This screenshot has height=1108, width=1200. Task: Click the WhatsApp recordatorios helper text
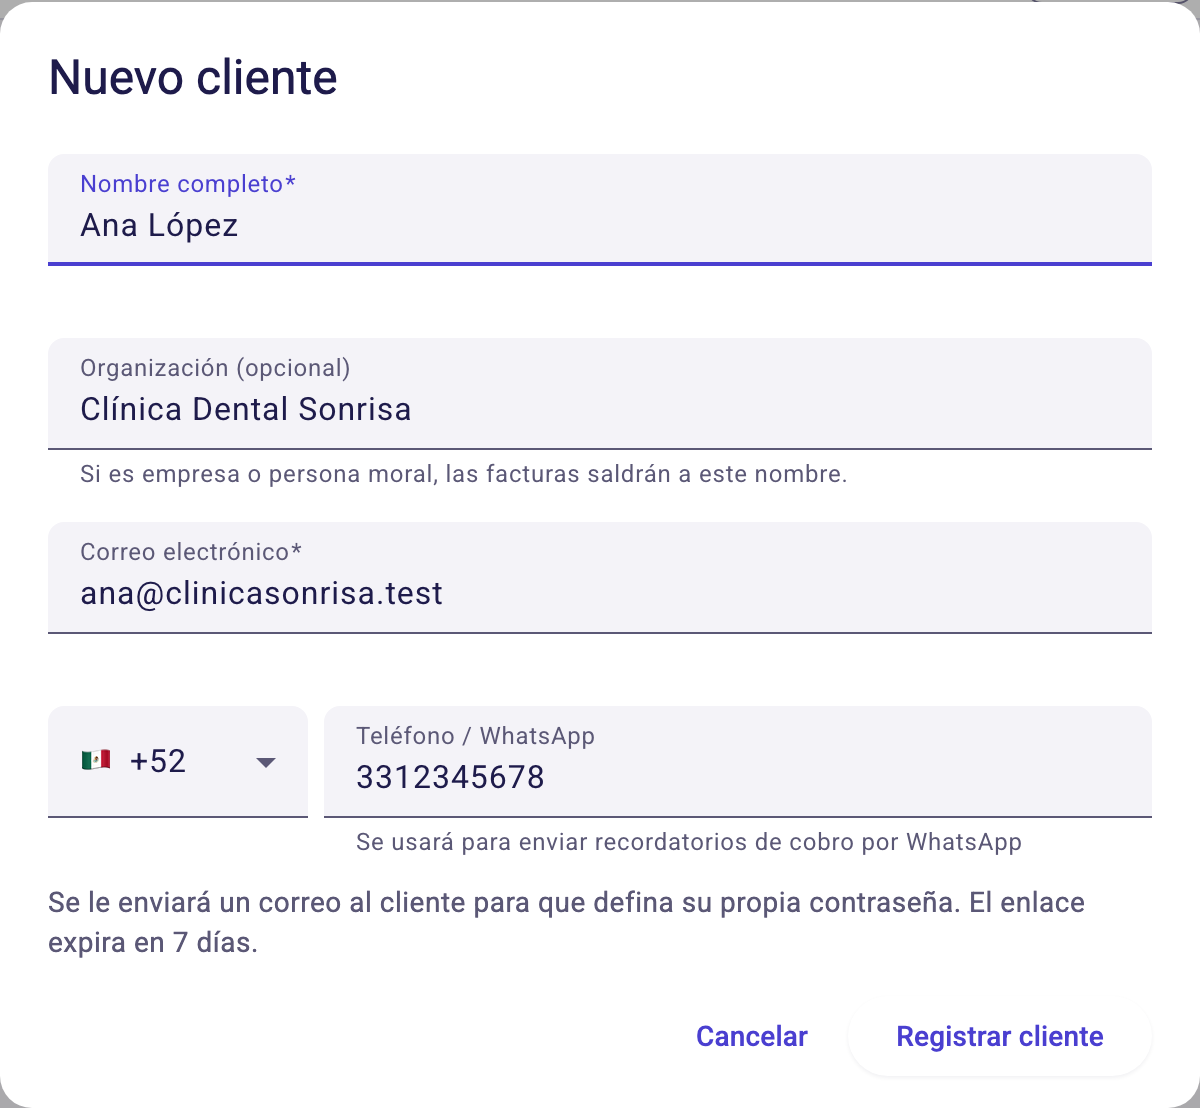689,842
